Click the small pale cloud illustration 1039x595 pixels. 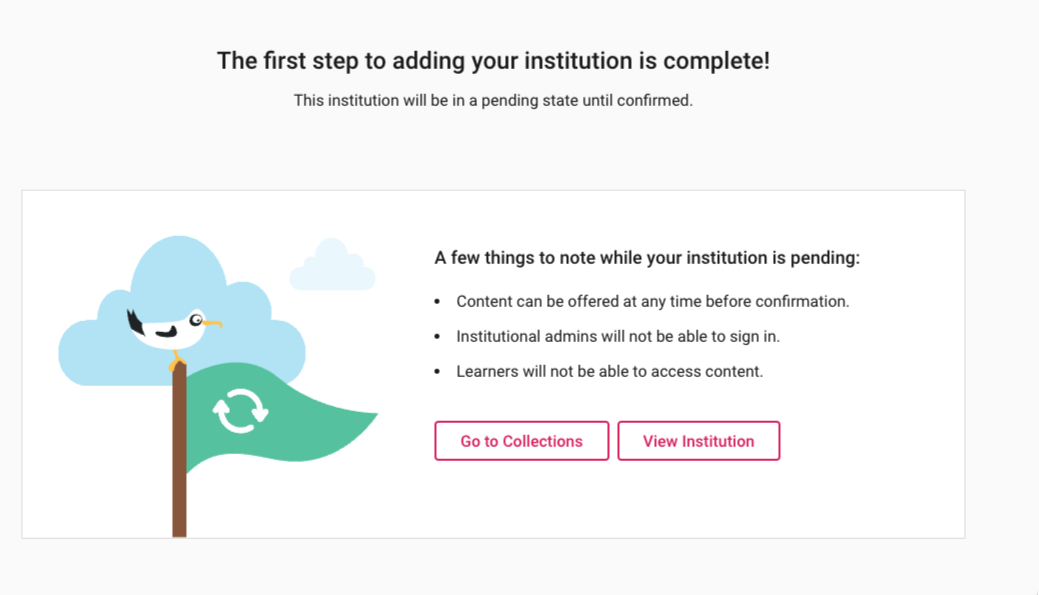pos(332,268)
